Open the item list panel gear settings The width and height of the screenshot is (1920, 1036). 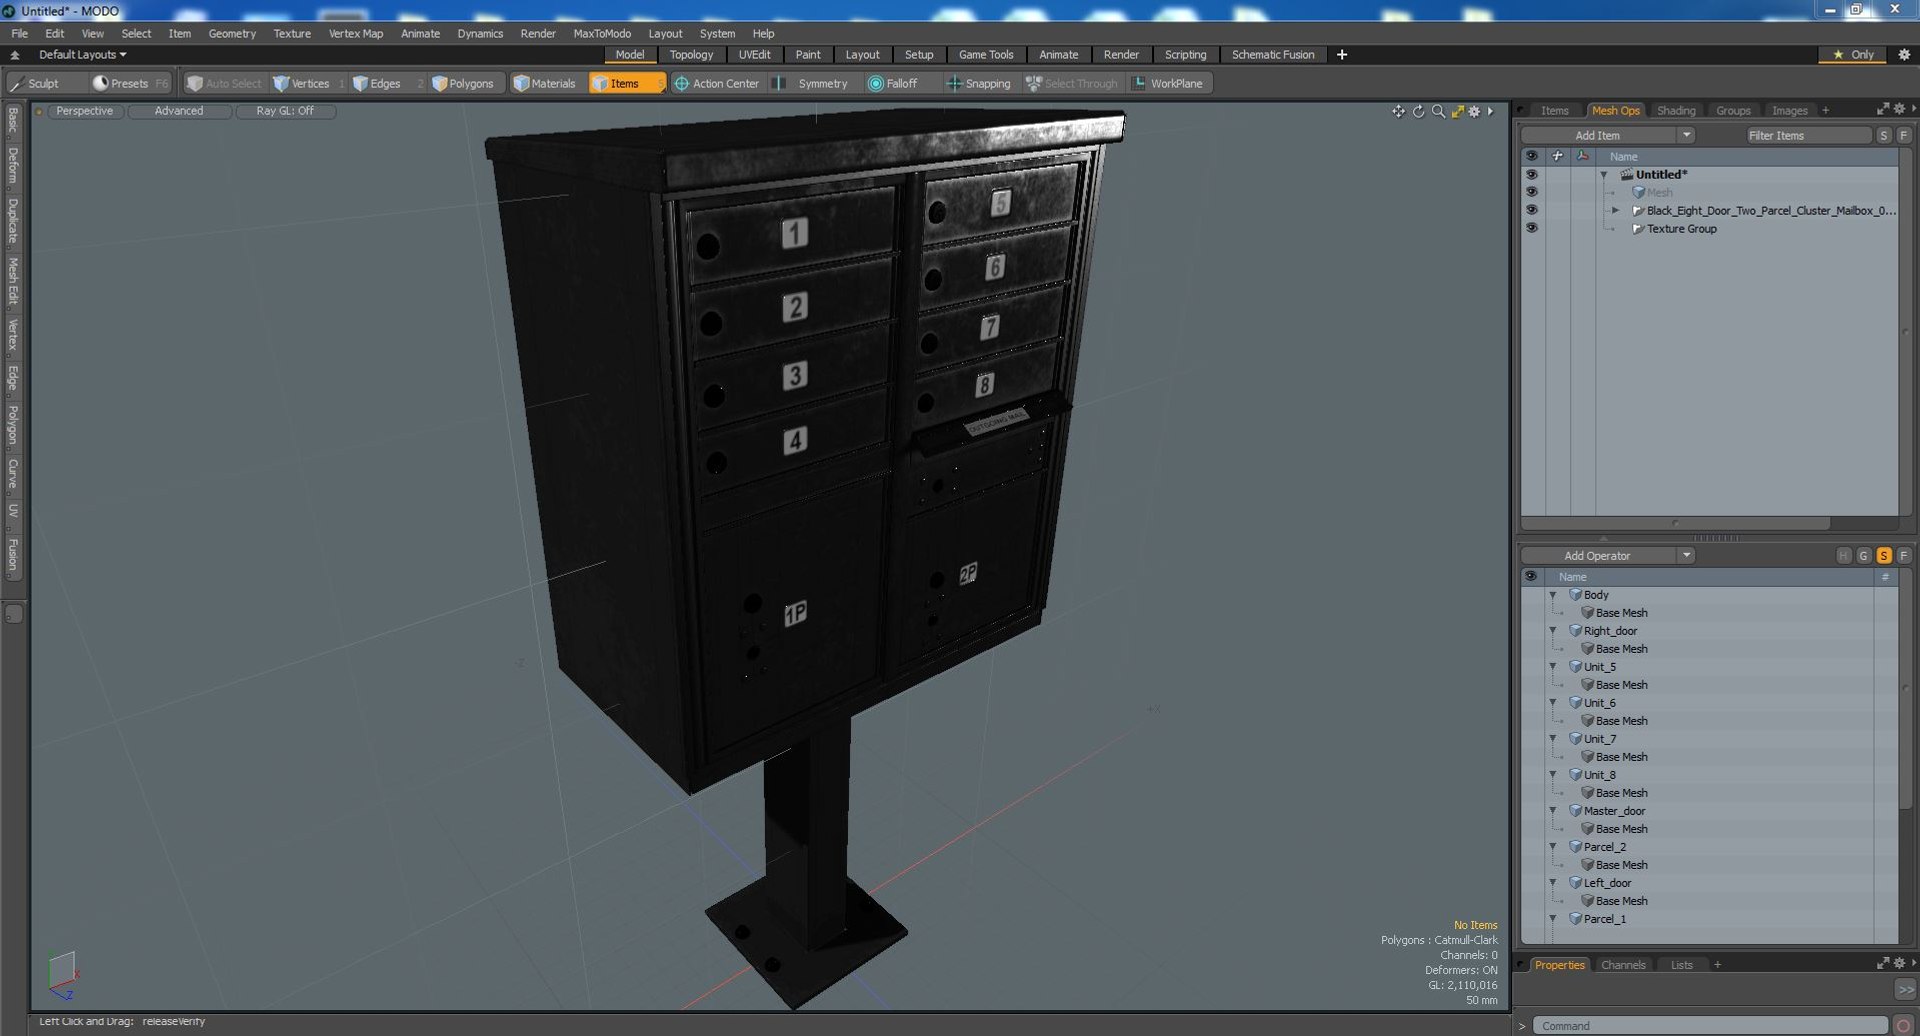click(x=1899, y=109)
